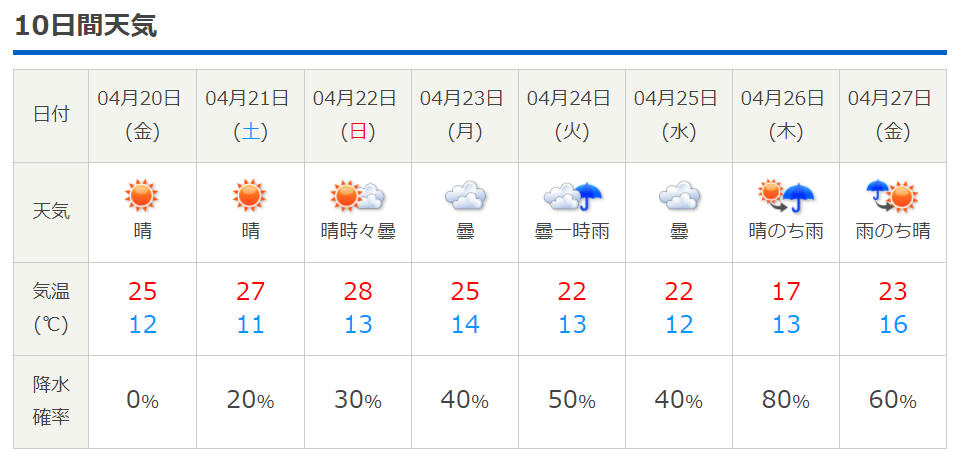Click the high temperature 28 on 04月22日
The height and width of the screenshot is (460, 965).
point(358,291)
